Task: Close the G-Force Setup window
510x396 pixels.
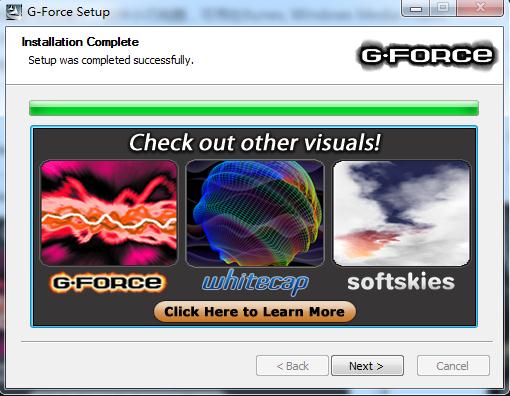Action: [x=480, y=8]
